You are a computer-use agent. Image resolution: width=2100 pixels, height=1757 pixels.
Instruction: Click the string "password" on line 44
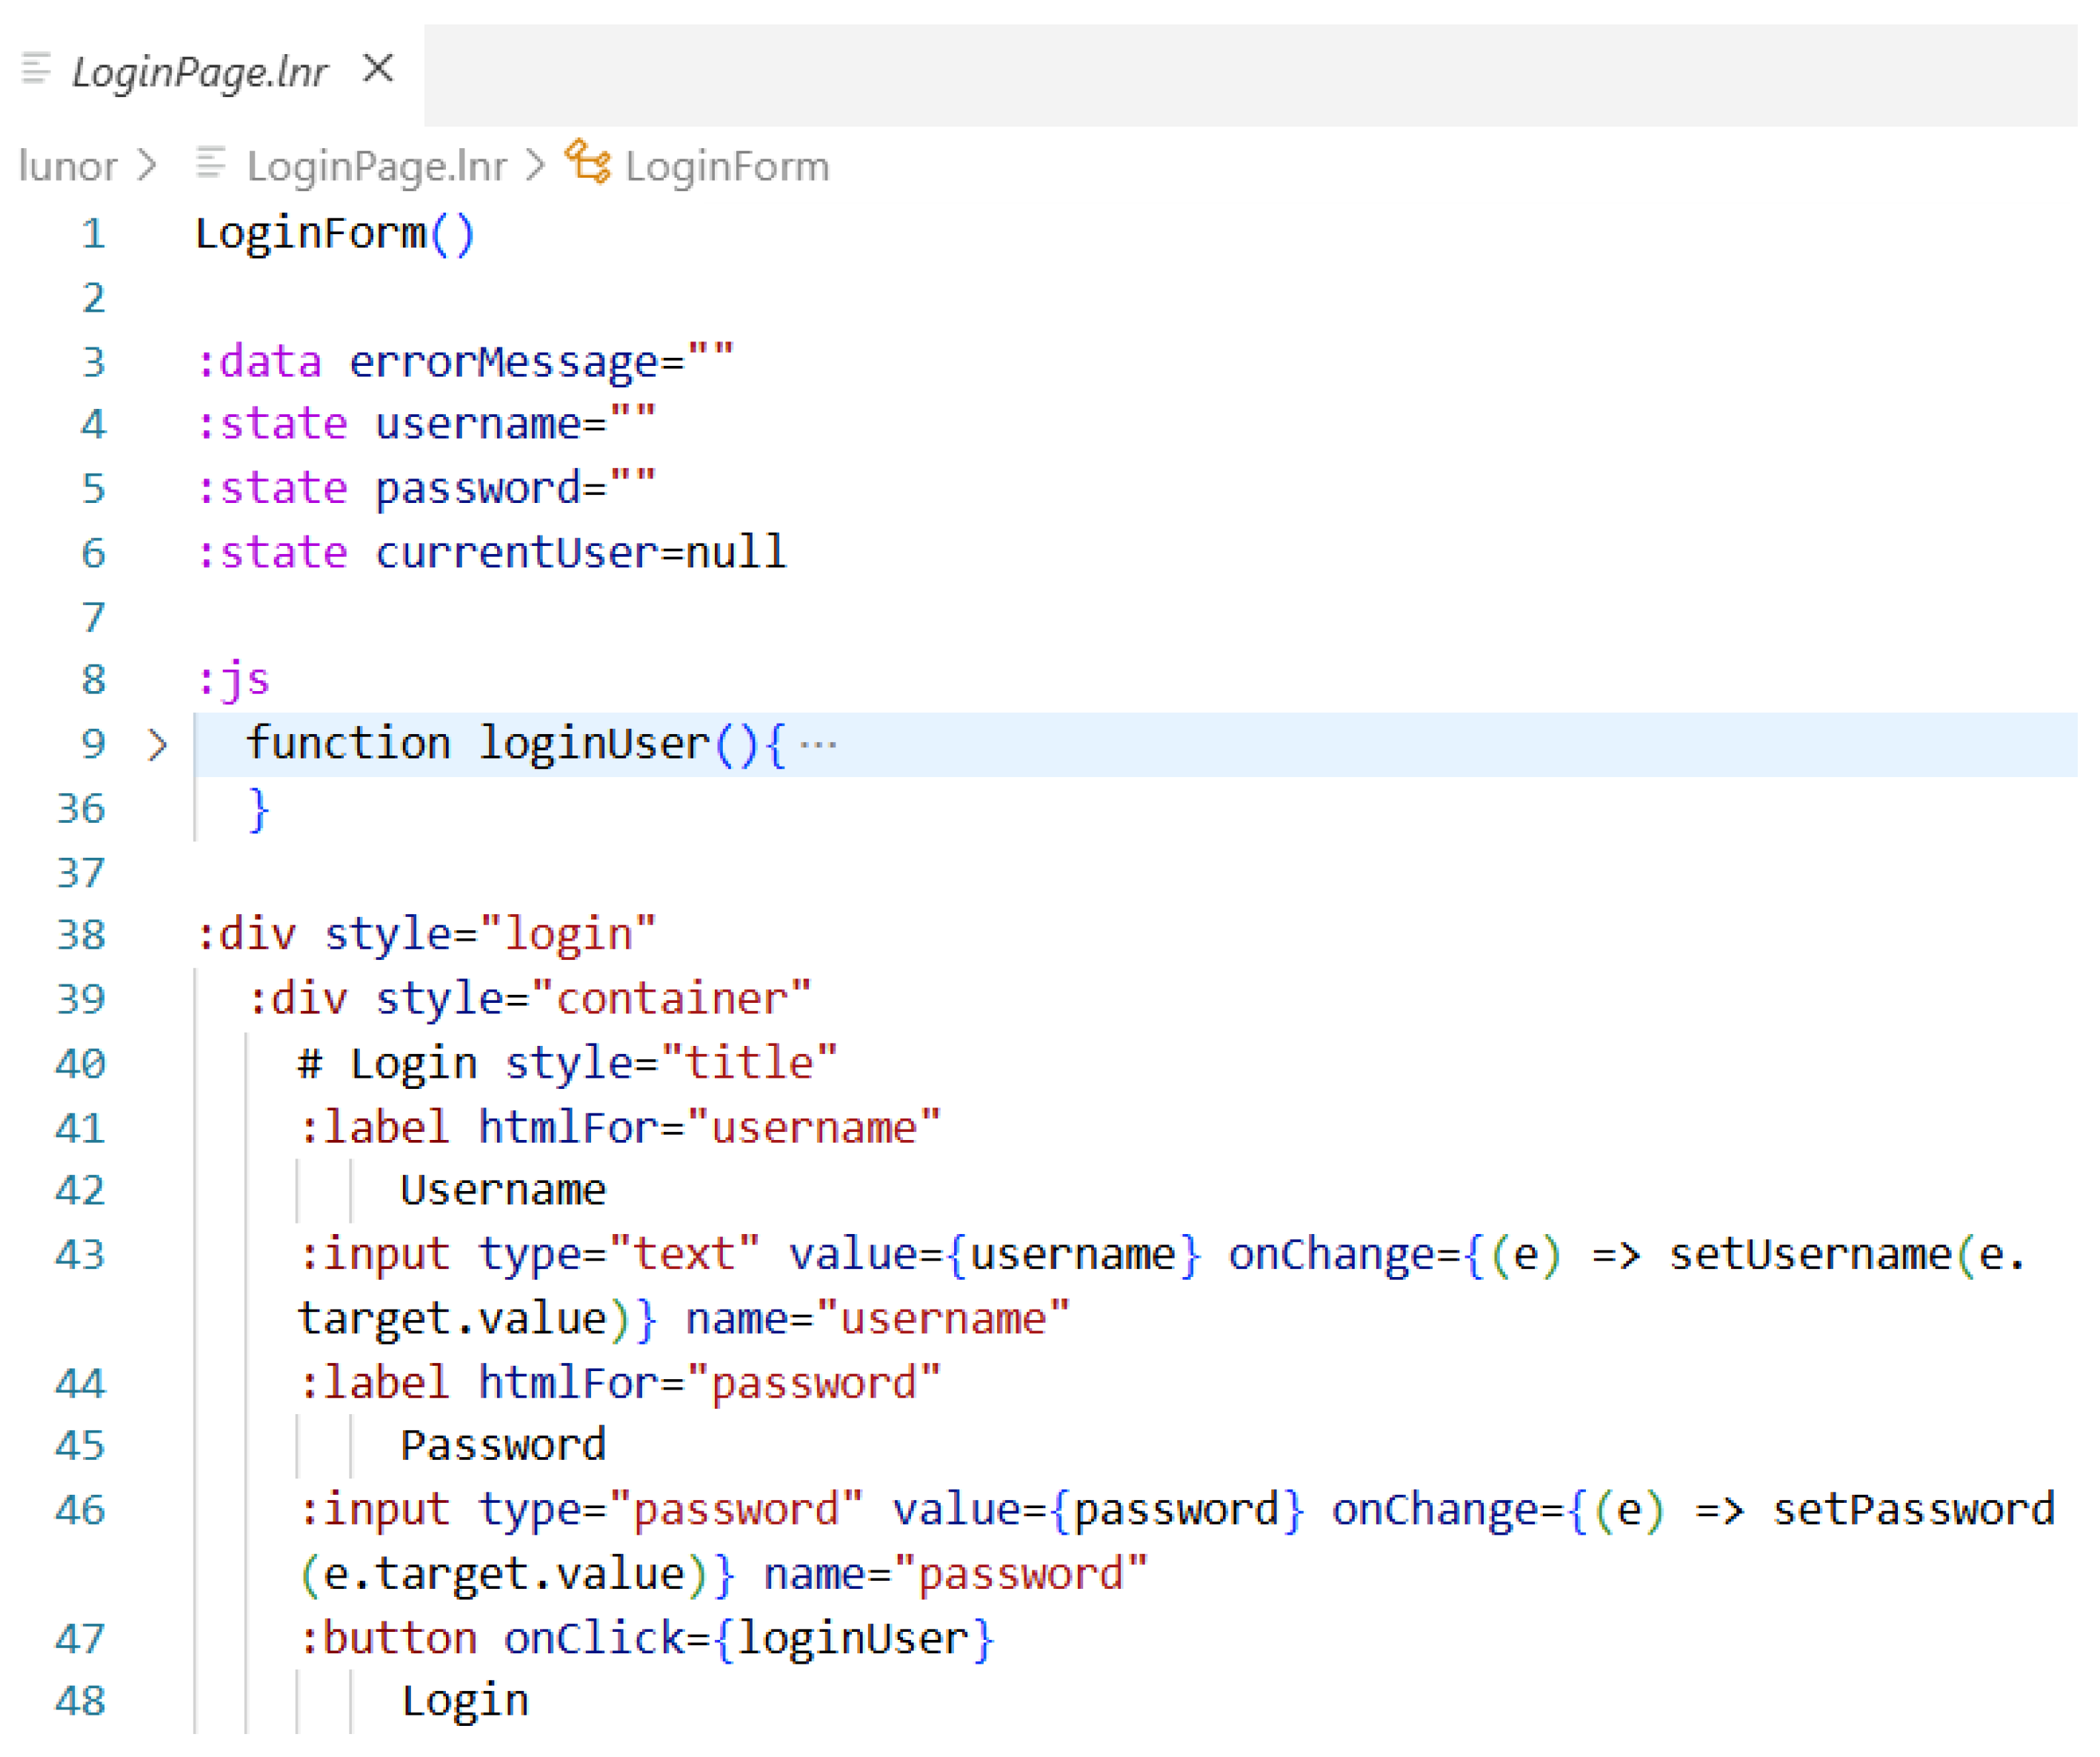coord(814,1384)
